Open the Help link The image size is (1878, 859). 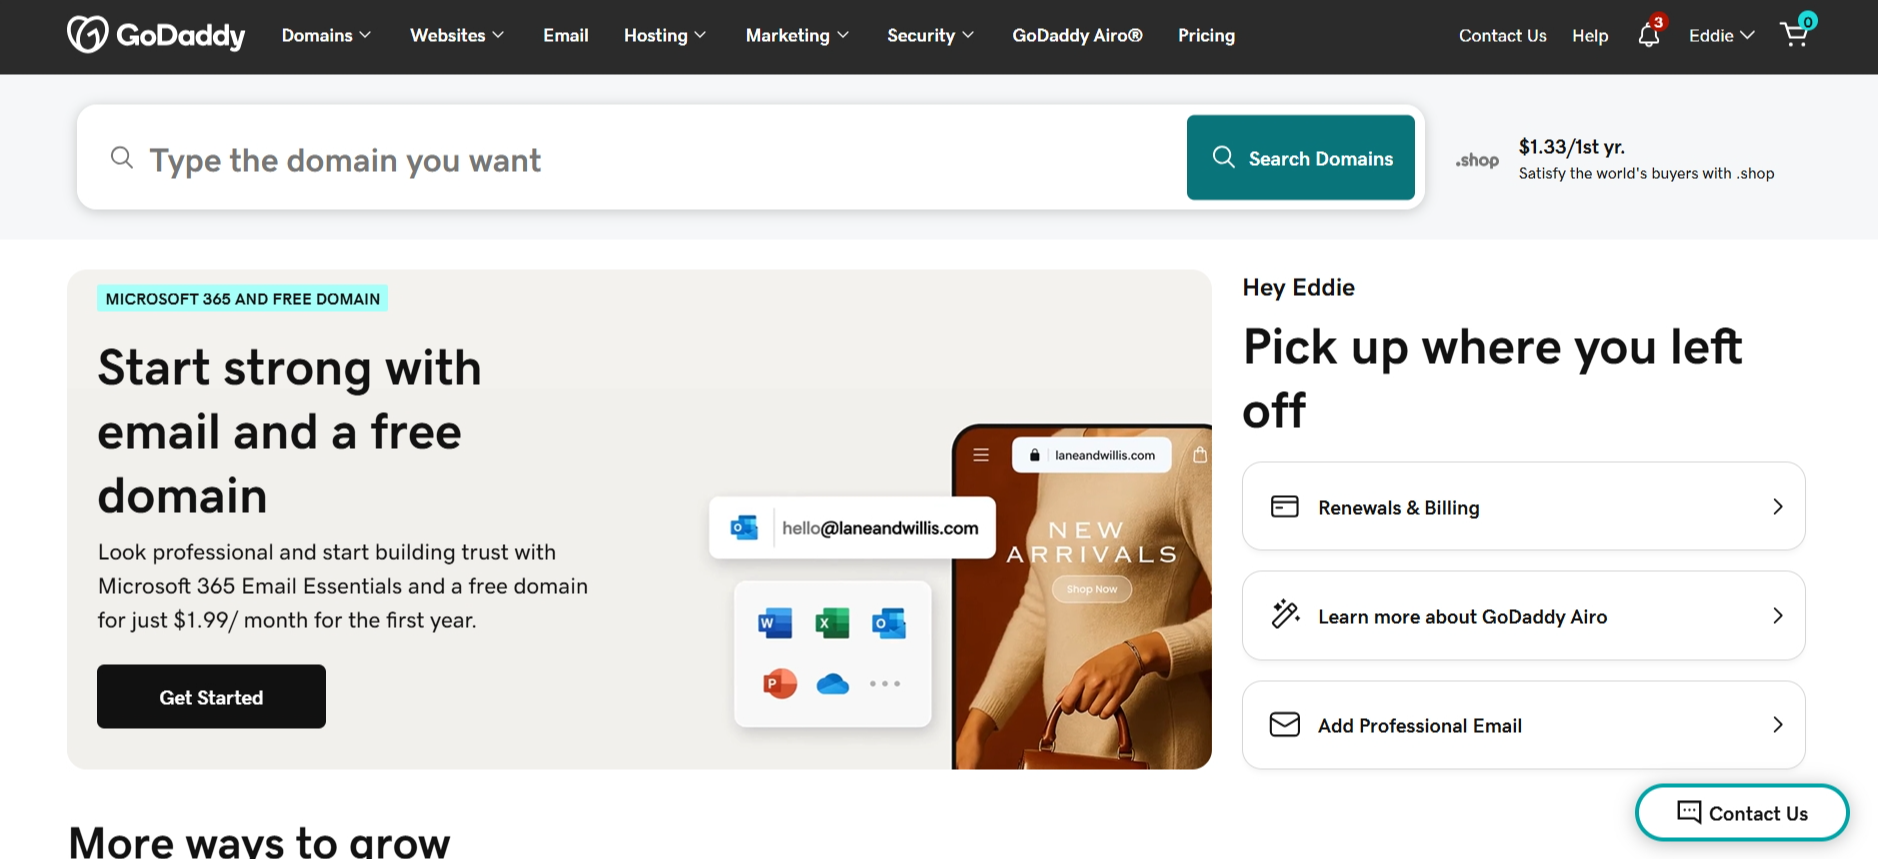(1590, 35)
